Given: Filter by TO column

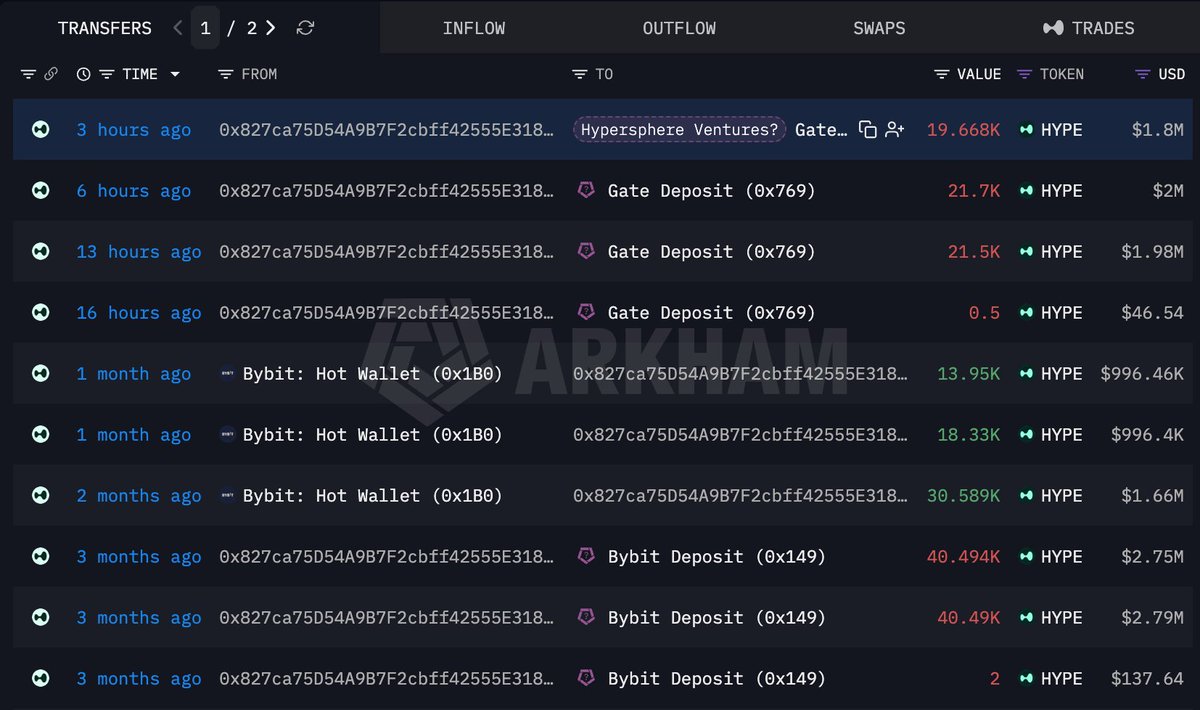Looking at the screenshot, I should pos(579,74).
